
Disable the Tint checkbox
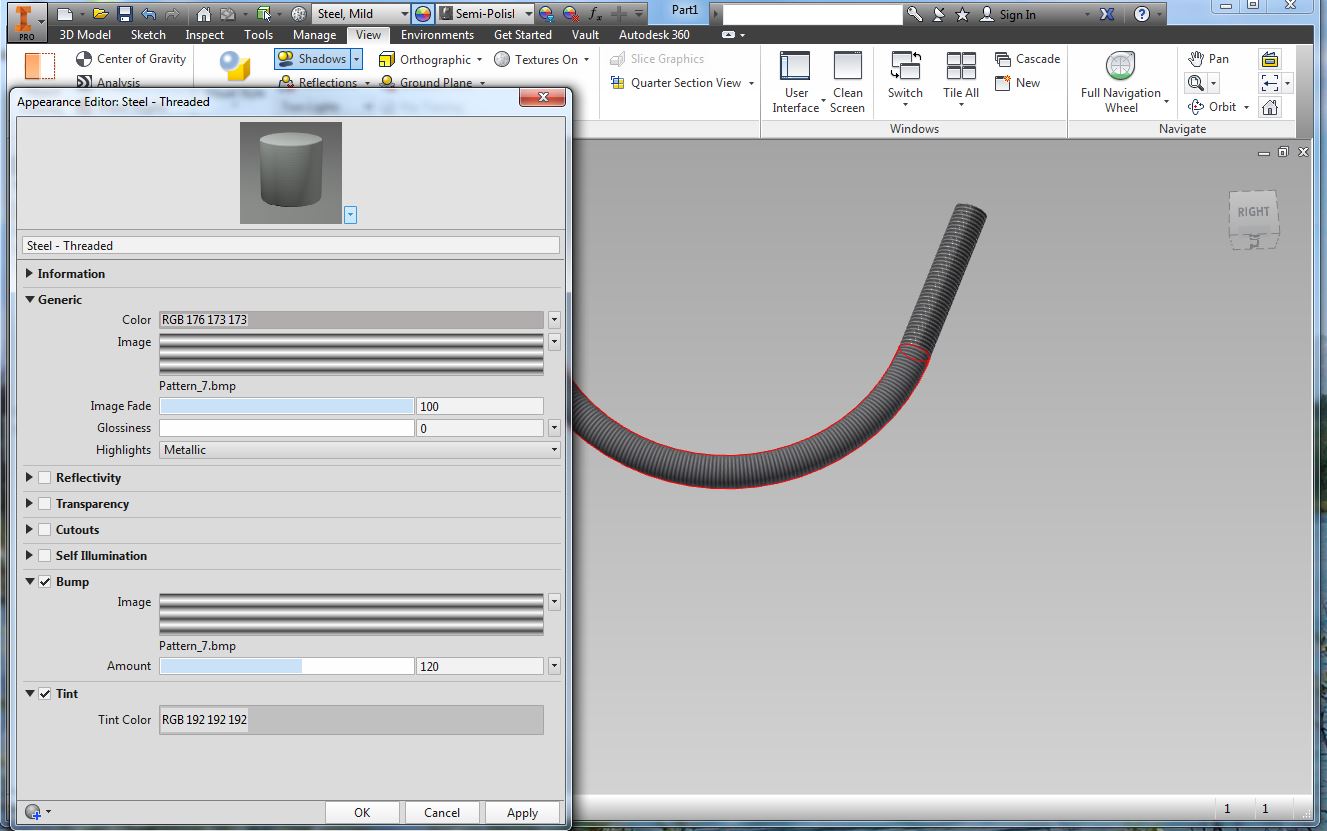(x=44, y=693)
